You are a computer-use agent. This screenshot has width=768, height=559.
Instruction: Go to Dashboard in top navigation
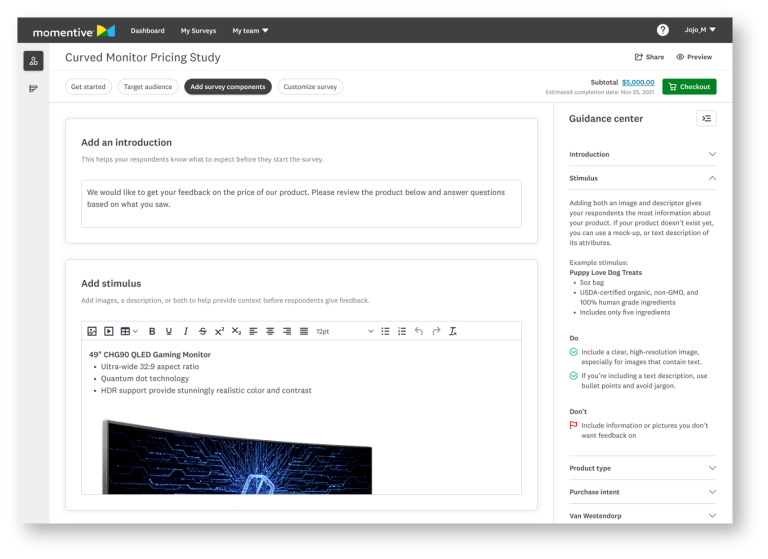[x=147, y=30]
